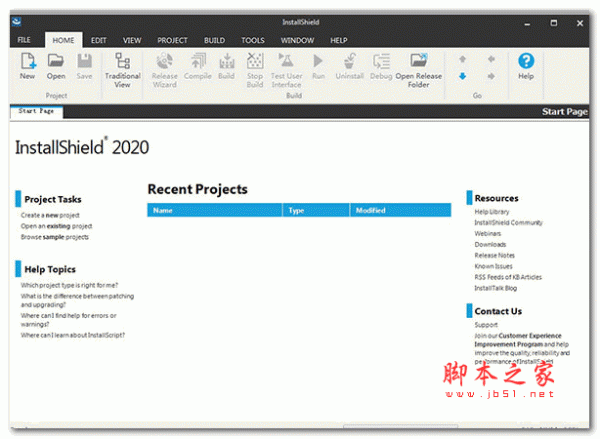
Task: Click the forward arrow in Go group
Action: point(491,76)
